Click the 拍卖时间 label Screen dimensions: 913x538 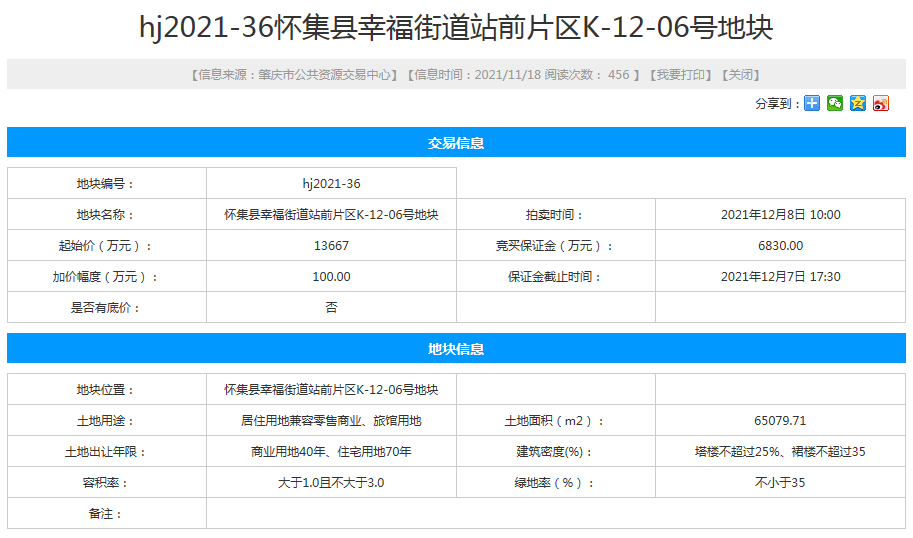click(555, 215)
